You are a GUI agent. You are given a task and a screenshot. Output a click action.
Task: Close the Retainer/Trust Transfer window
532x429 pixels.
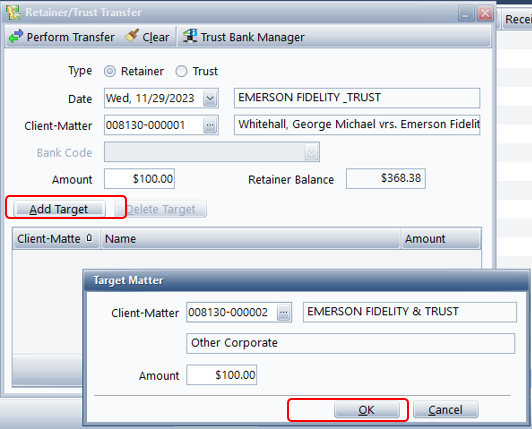click(485, 13)
